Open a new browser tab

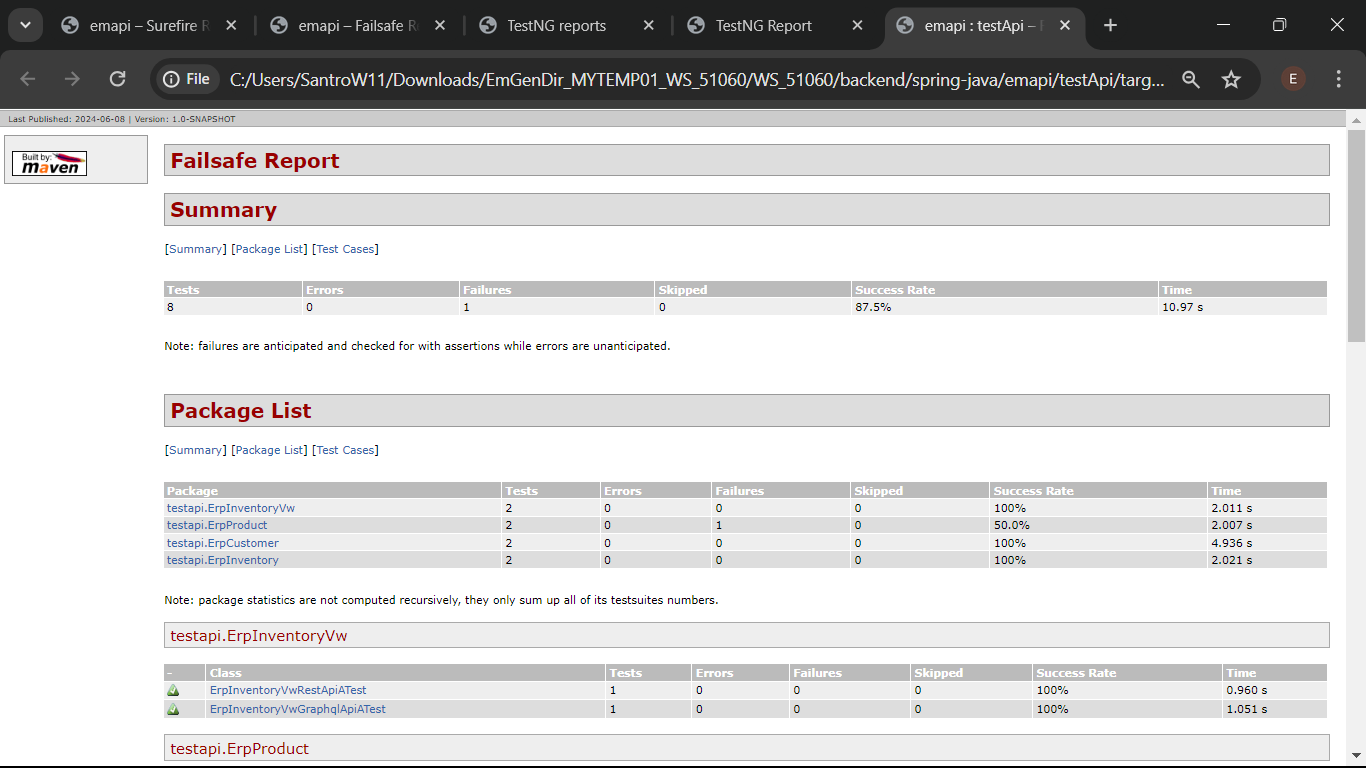tap(1110, 25)
